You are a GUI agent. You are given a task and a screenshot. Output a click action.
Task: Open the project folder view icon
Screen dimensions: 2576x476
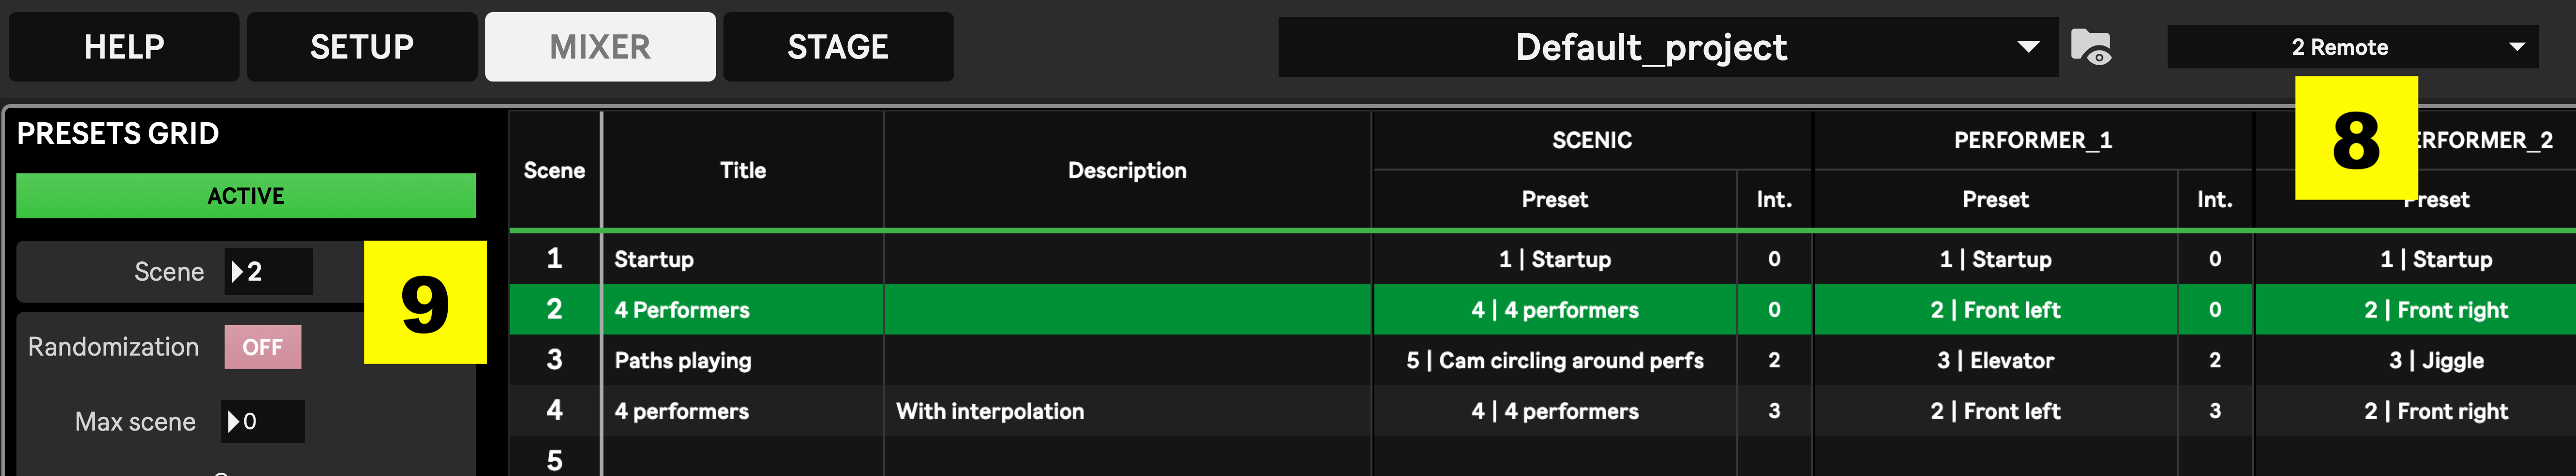pyautogui.click(x=2090, y=47)
